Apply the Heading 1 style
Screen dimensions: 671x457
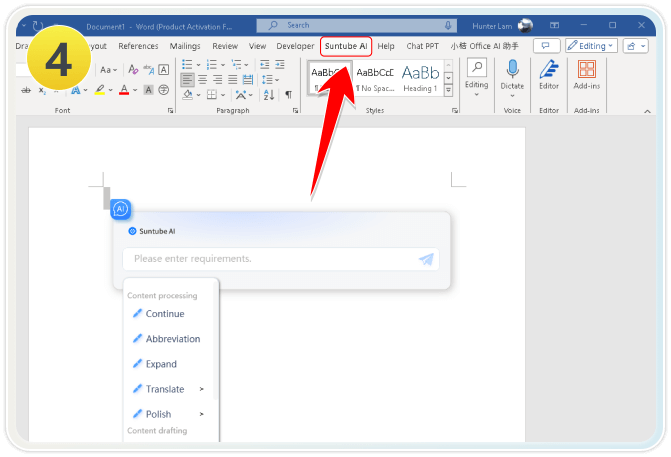pyautogui.click(x=420, y=78)
